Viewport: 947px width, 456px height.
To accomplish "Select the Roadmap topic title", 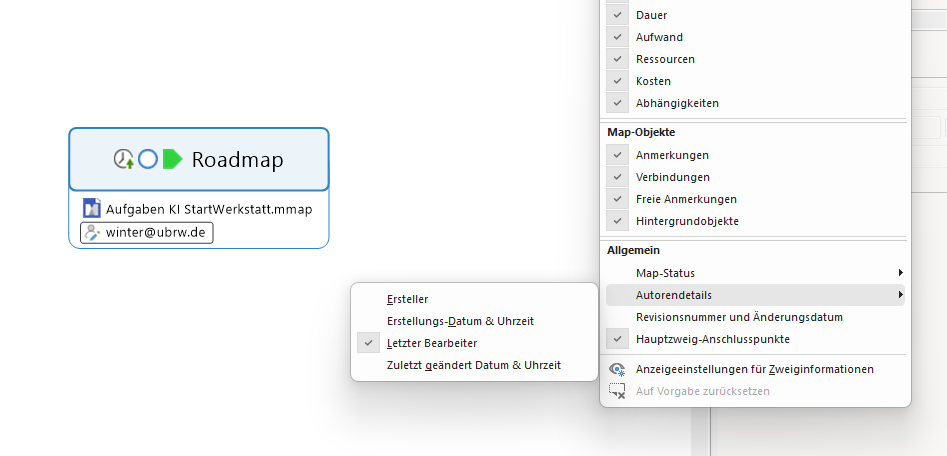I will point(237,159).
